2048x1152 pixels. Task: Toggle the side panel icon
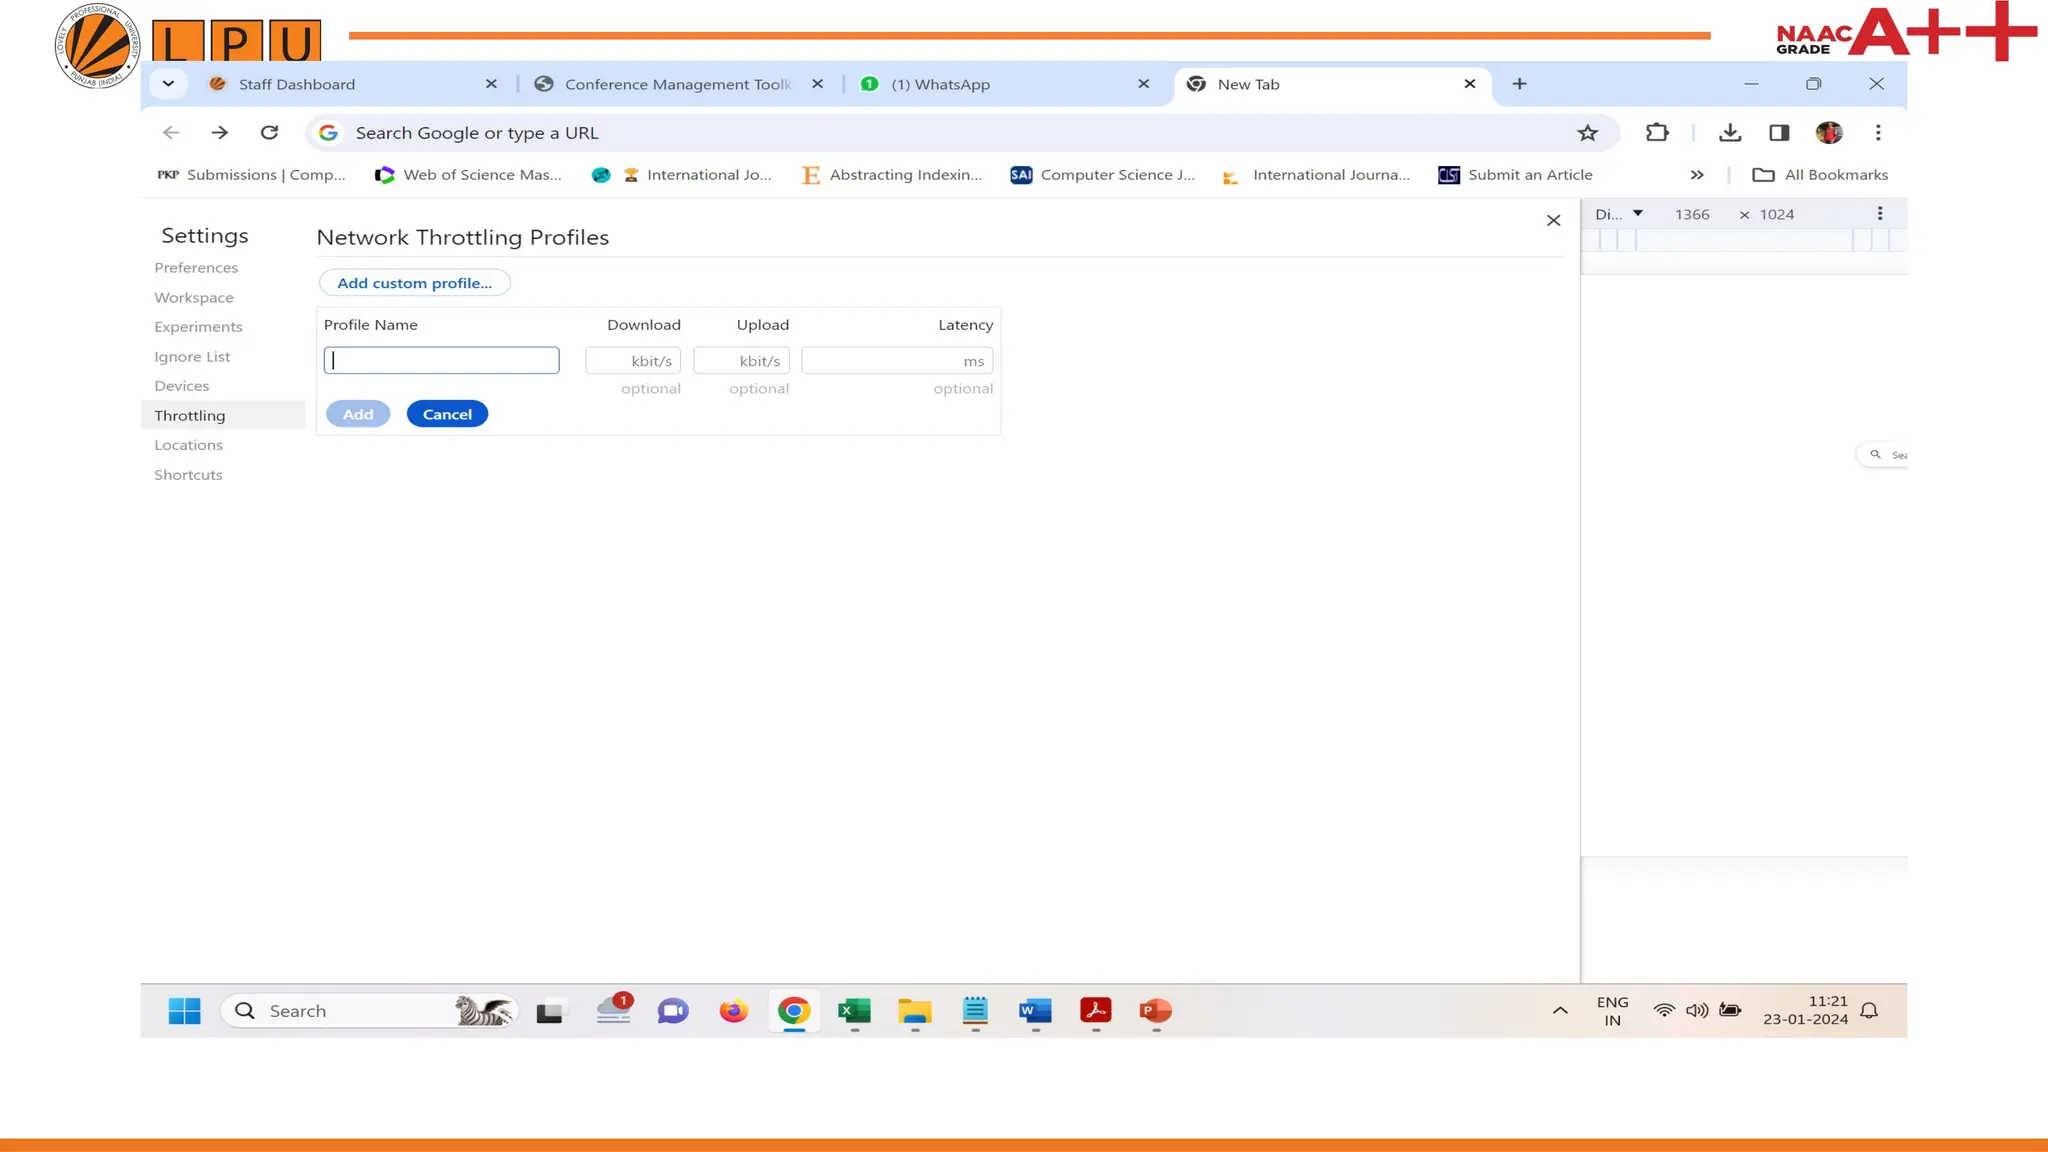tap(1779, 133)
